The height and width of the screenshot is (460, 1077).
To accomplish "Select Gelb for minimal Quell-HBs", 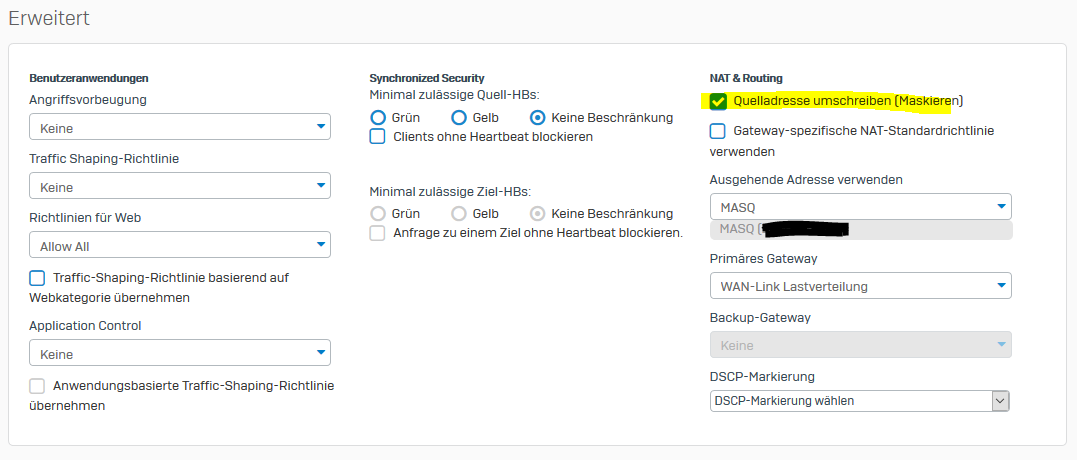I will coord(459,117).
